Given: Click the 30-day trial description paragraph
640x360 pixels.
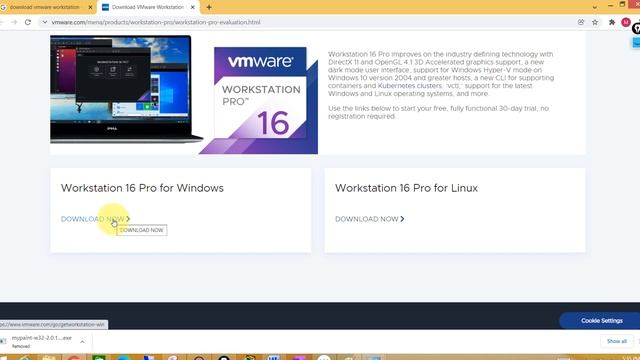Looking at the screenshot, I should point(438,112).
